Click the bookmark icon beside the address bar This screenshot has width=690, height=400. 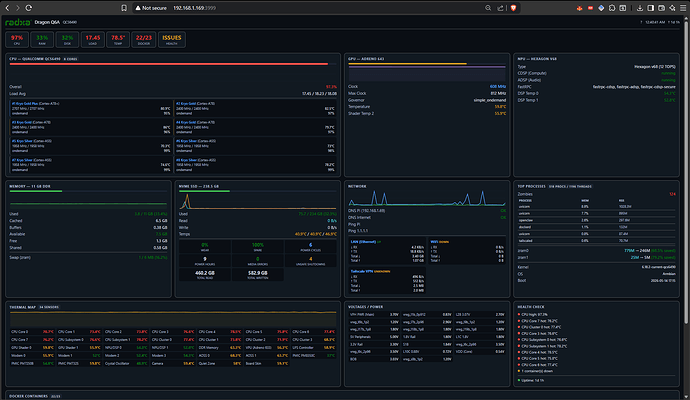pyautogui.click(x=124, y=8)
